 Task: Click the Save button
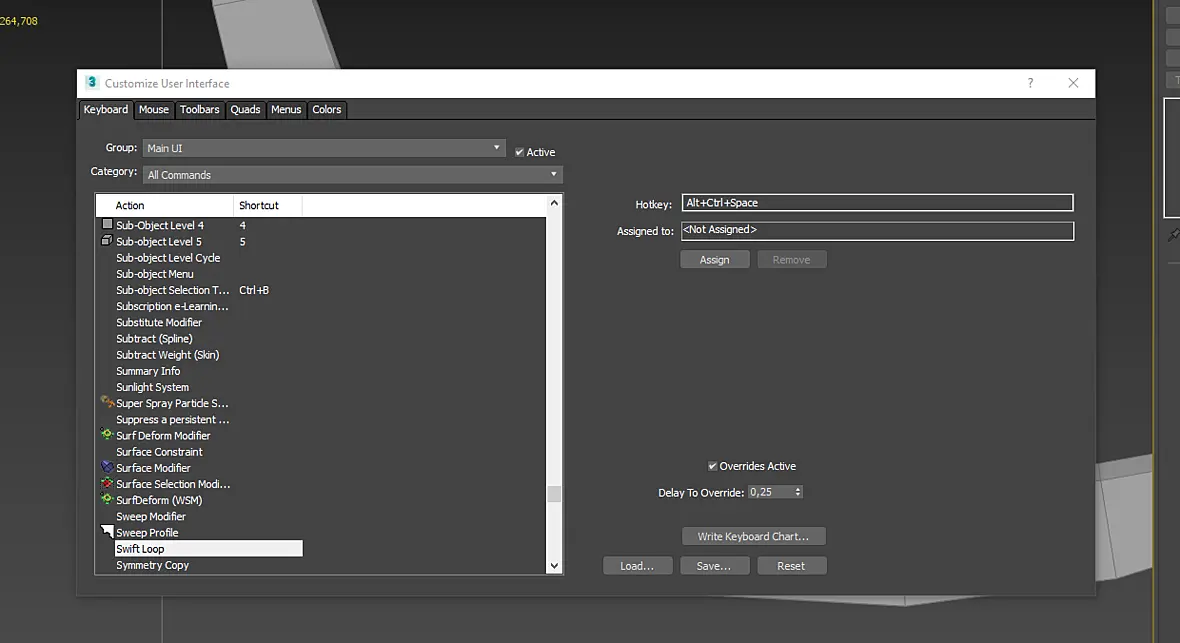point(714,565)
